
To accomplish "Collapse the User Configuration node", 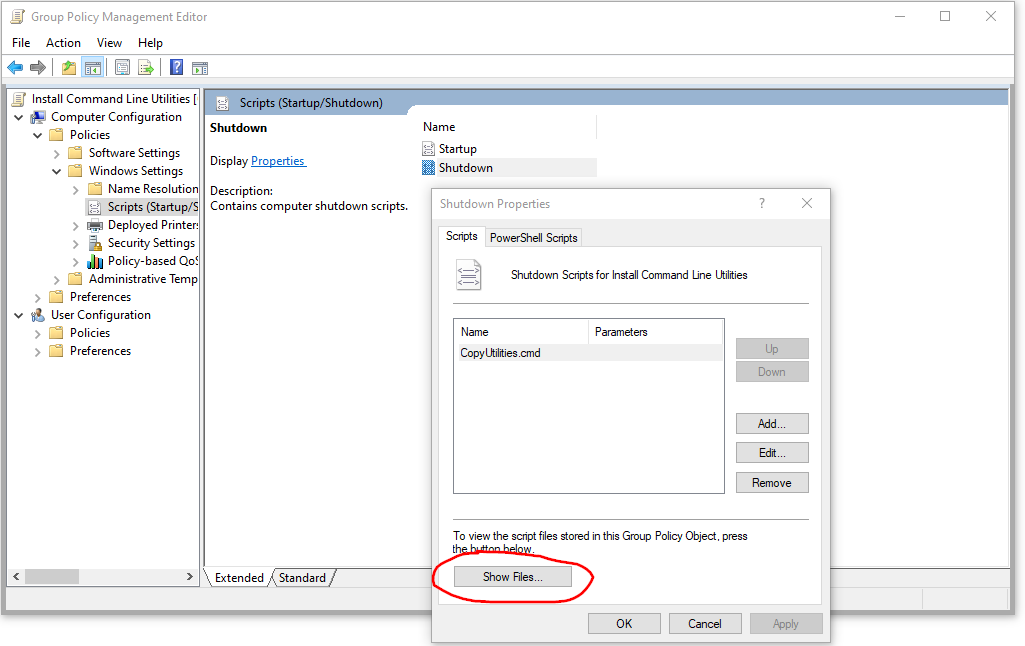I will (18, 316).
